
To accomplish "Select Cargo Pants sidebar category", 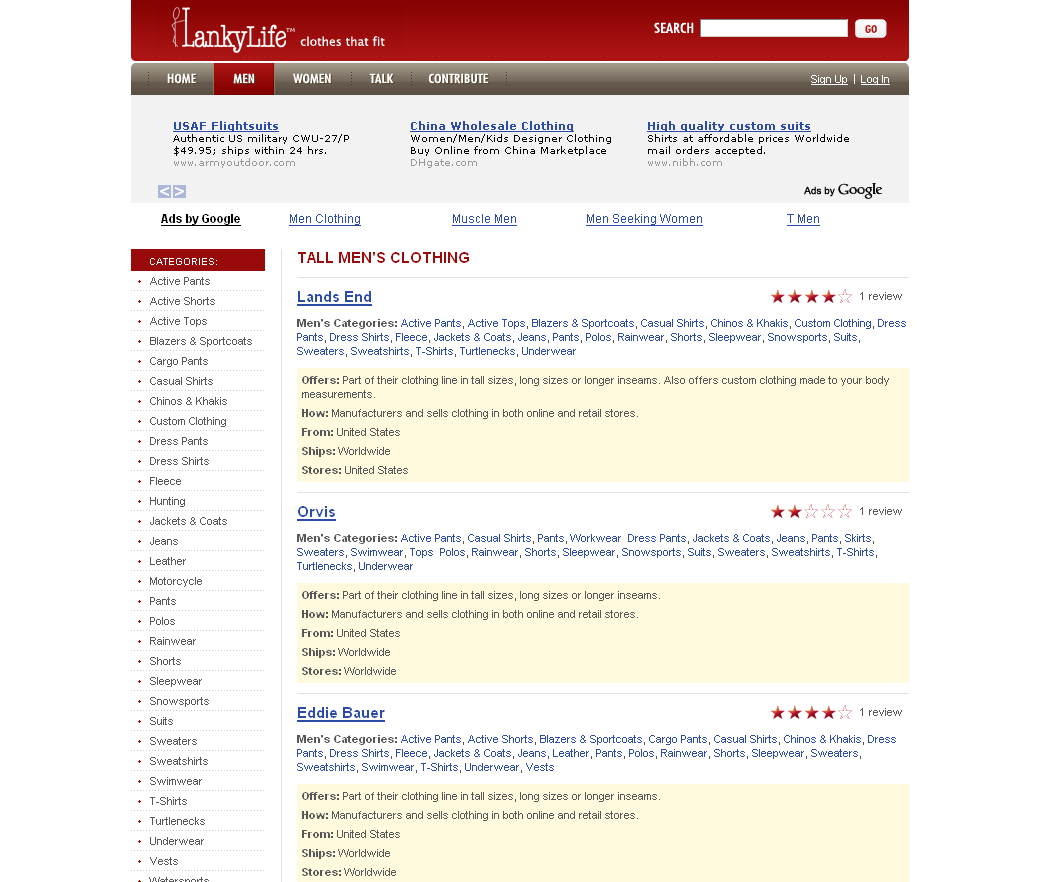I will 178,361.
